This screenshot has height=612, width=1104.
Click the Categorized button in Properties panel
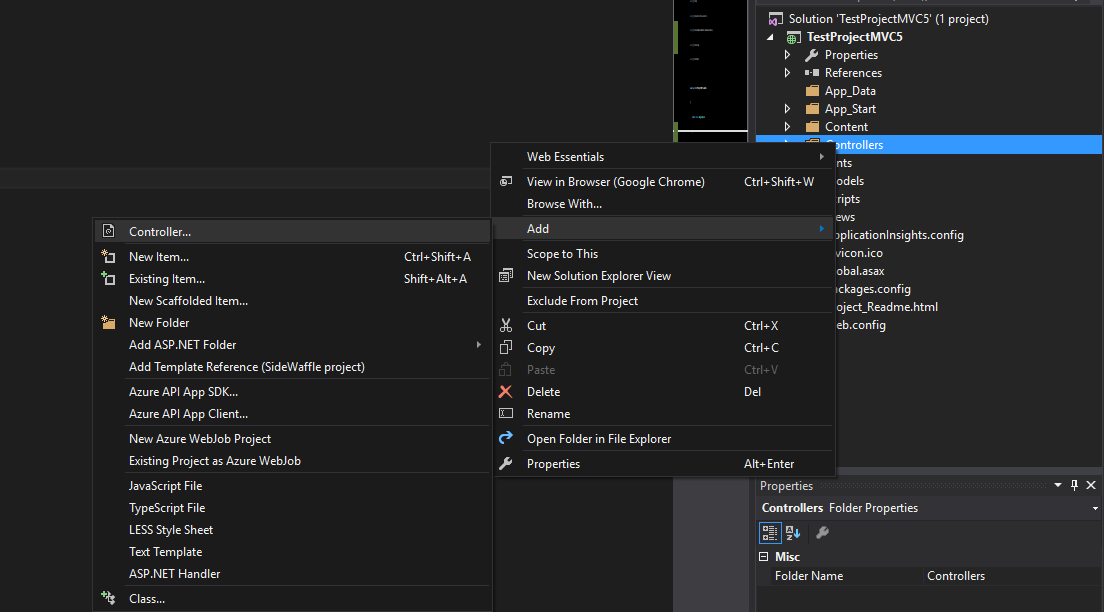coord(770,533)
